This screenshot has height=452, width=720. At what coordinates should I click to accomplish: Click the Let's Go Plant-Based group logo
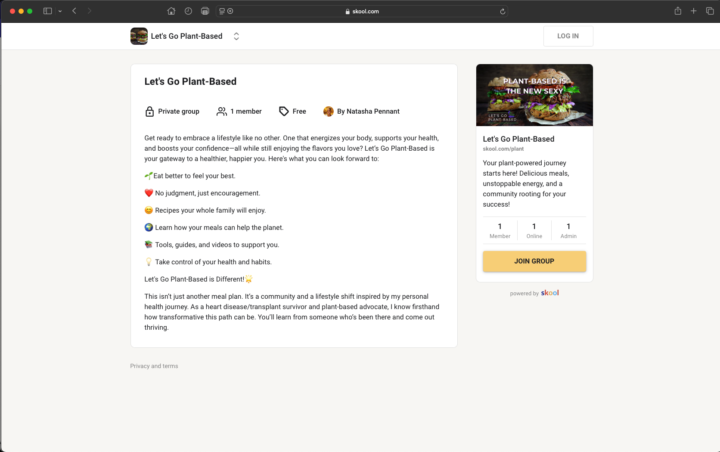[x=139, y=36]
